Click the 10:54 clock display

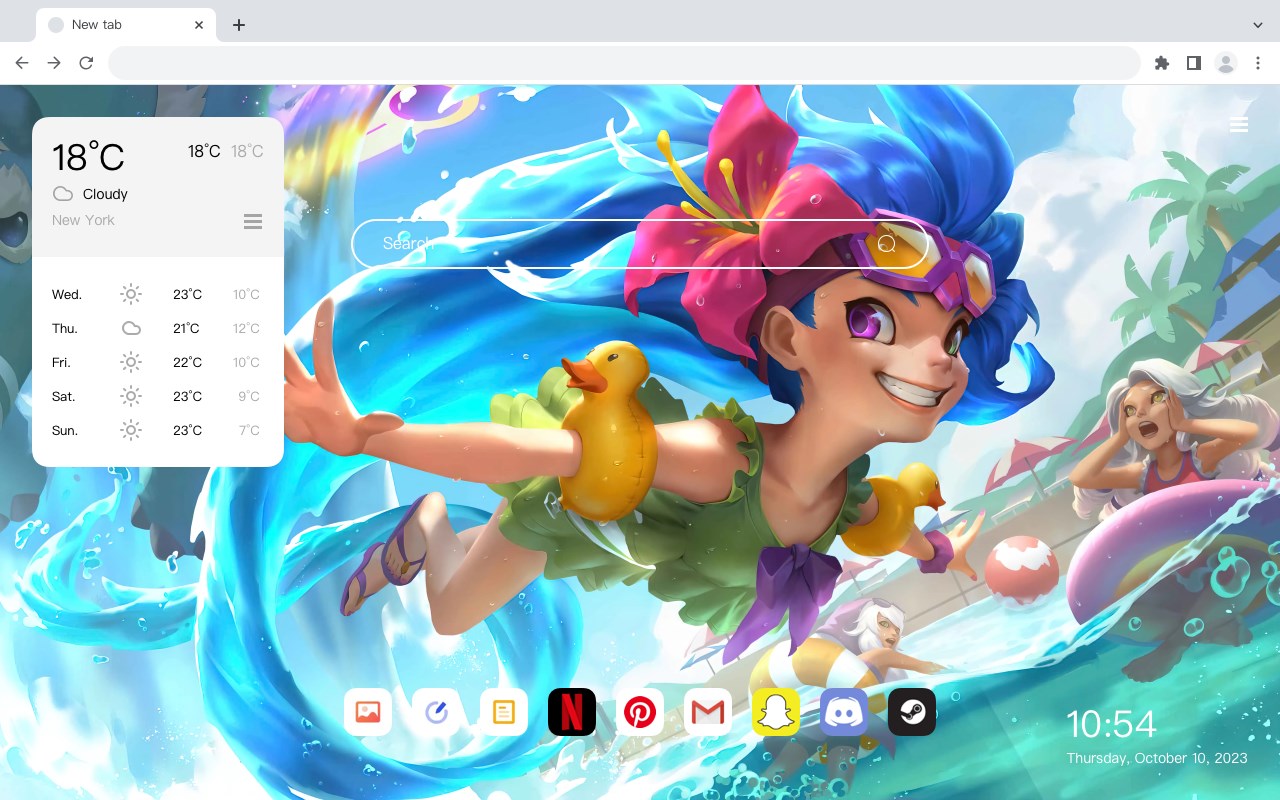pyautogui.click(x=1111, y=724)
